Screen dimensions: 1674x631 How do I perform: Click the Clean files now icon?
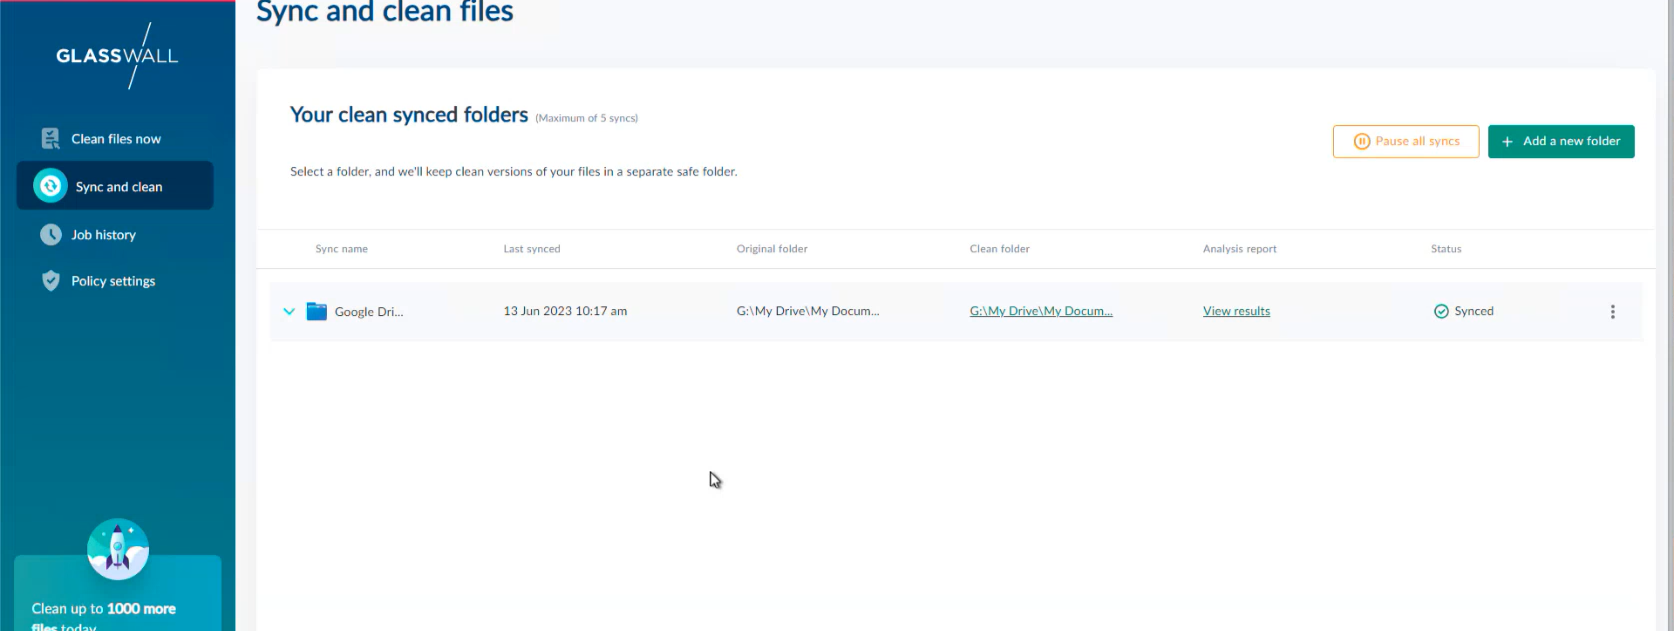tap(50, 139)
